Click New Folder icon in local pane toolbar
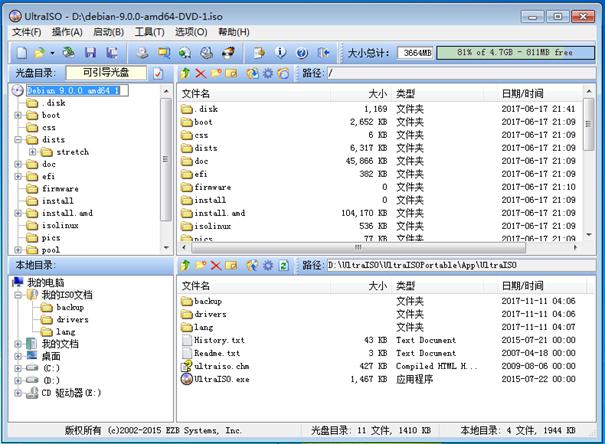This screenshot has height=444, width=605. [201, 265]
